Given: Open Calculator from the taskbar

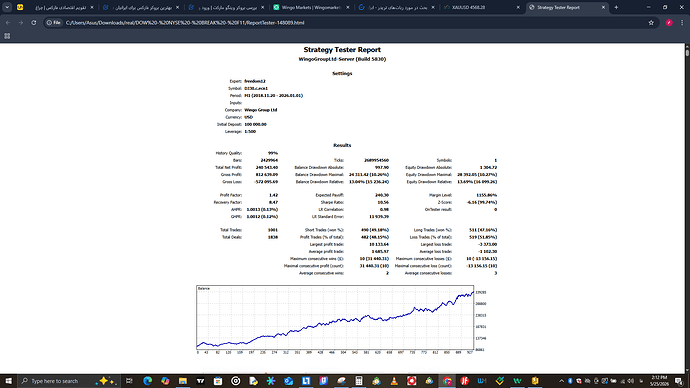Looking at the screenshot, I should tap(359, 381).
